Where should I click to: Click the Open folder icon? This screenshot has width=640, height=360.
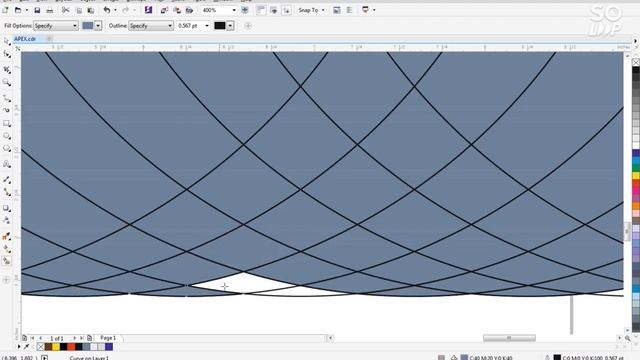pos(18,10)
